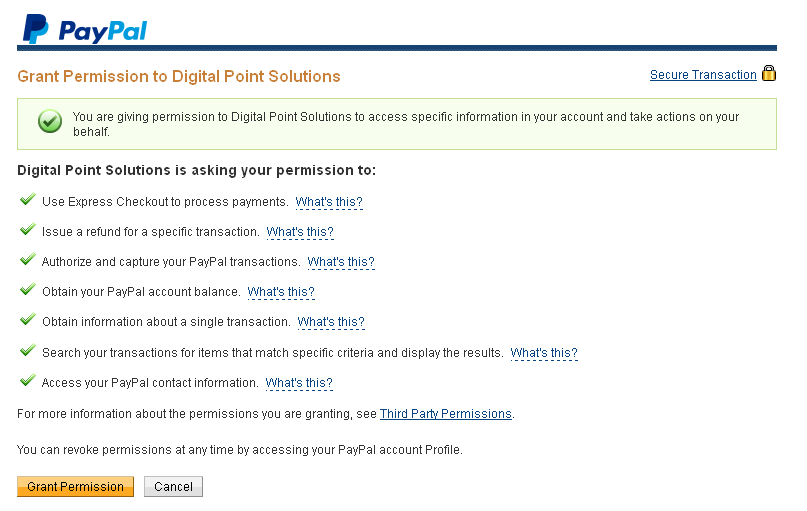Viewport: 807px width, 511px height.
Task: Click checkmark beside single transaction information
Action: click(27, 321)
